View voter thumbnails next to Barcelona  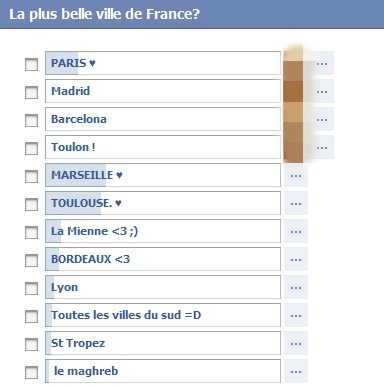pos(293,119)
